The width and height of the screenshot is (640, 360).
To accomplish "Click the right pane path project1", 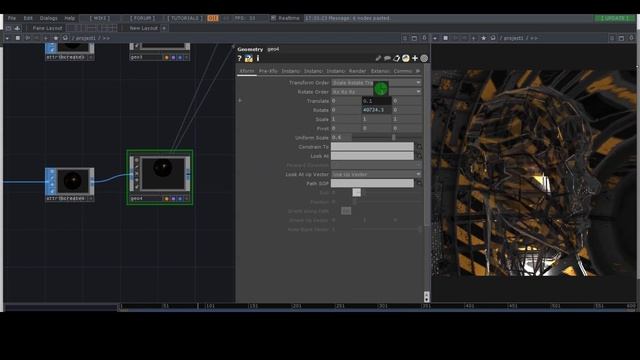I will [513, 38].
